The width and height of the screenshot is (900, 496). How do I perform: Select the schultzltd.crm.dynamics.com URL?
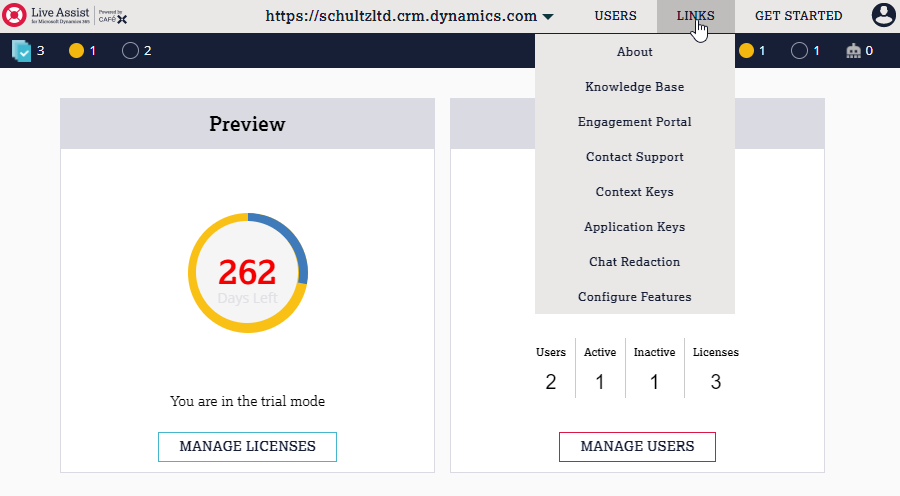401,16
